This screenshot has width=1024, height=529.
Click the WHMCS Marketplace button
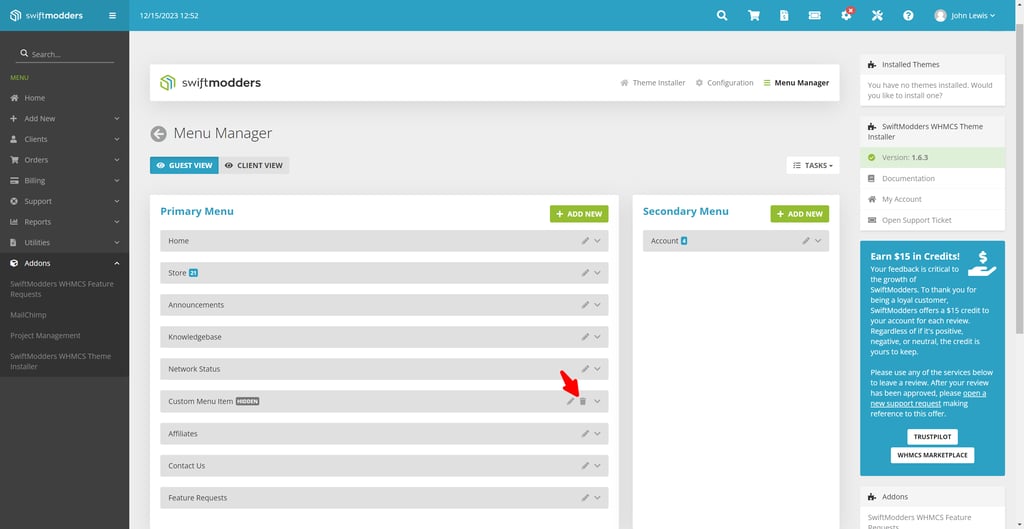click(933, 455)
